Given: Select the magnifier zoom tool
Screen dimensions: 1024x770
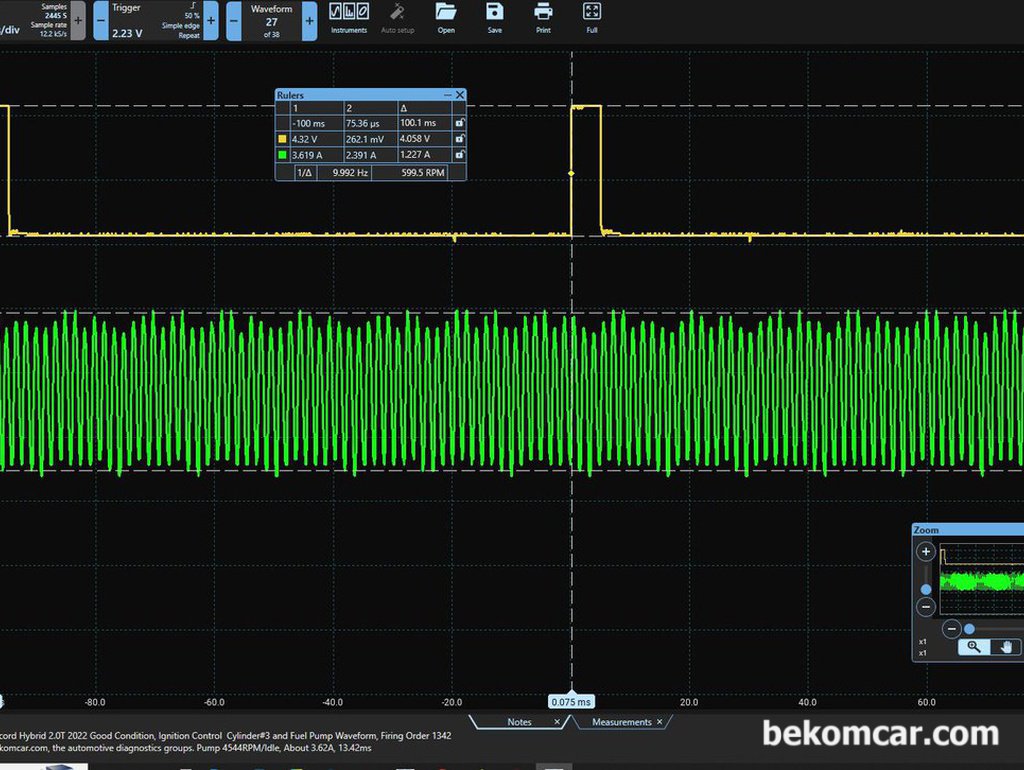Looking at the screenshot, I should pyautogui.click(x=974, y=647).
